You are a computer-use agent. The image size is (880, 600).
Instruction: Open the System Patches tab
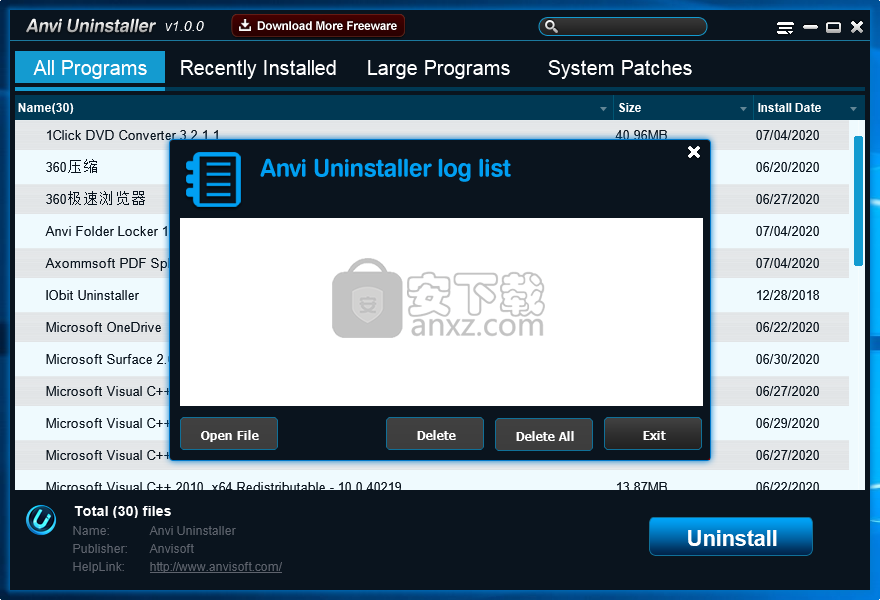click(x=620, y=68)
